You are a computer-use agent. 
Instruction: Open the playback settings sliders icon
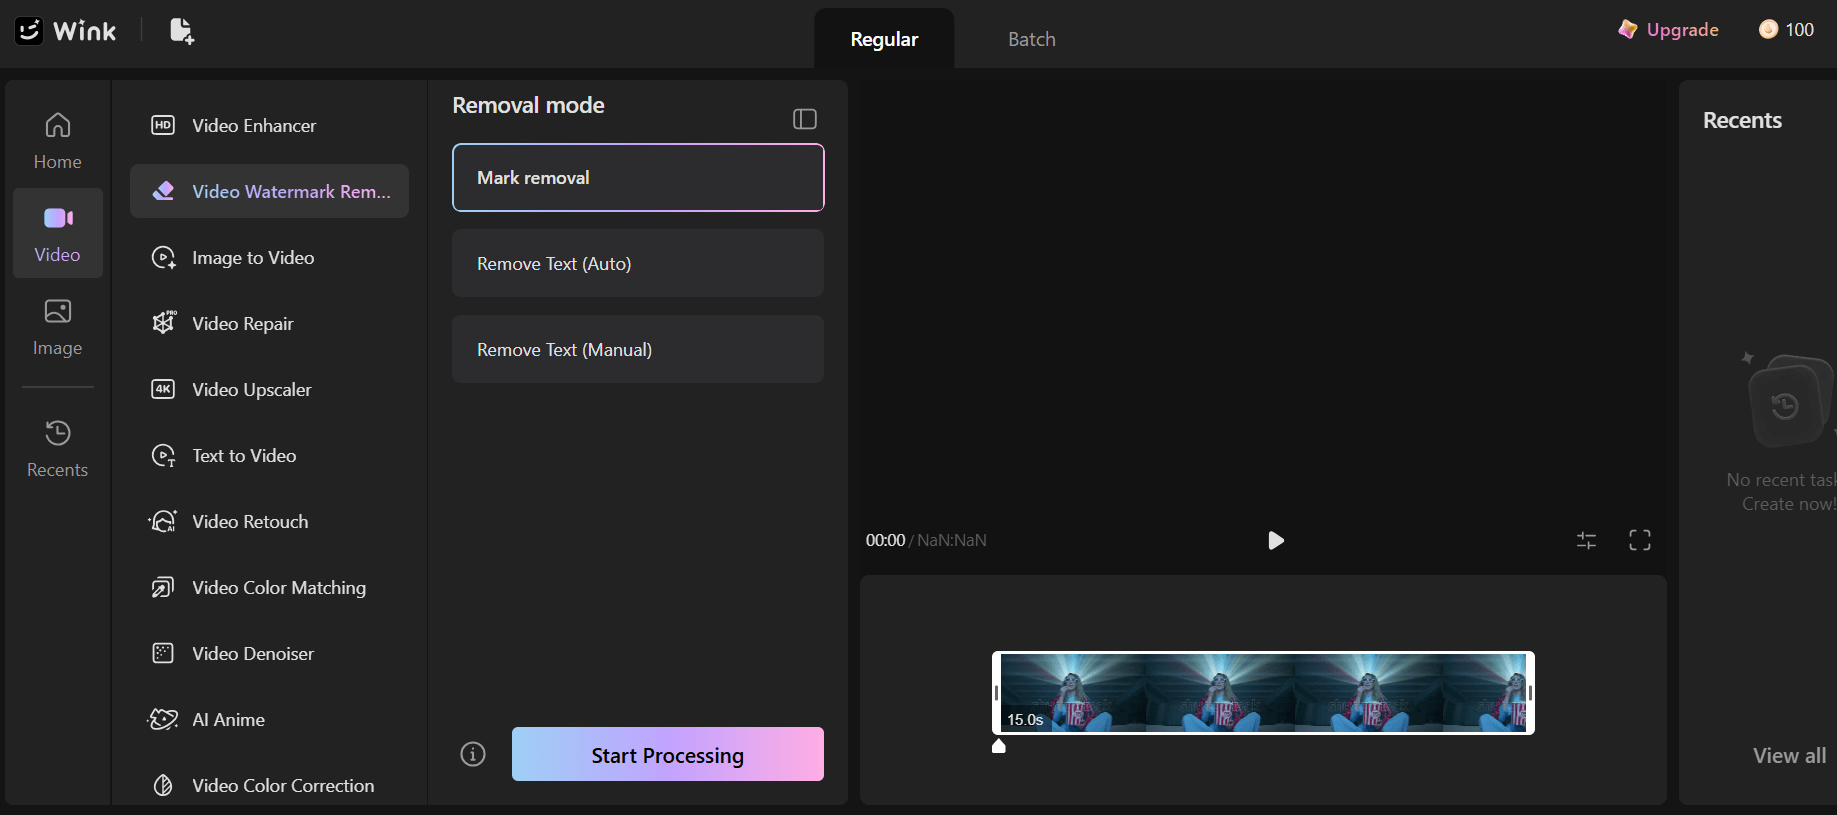1587,540
